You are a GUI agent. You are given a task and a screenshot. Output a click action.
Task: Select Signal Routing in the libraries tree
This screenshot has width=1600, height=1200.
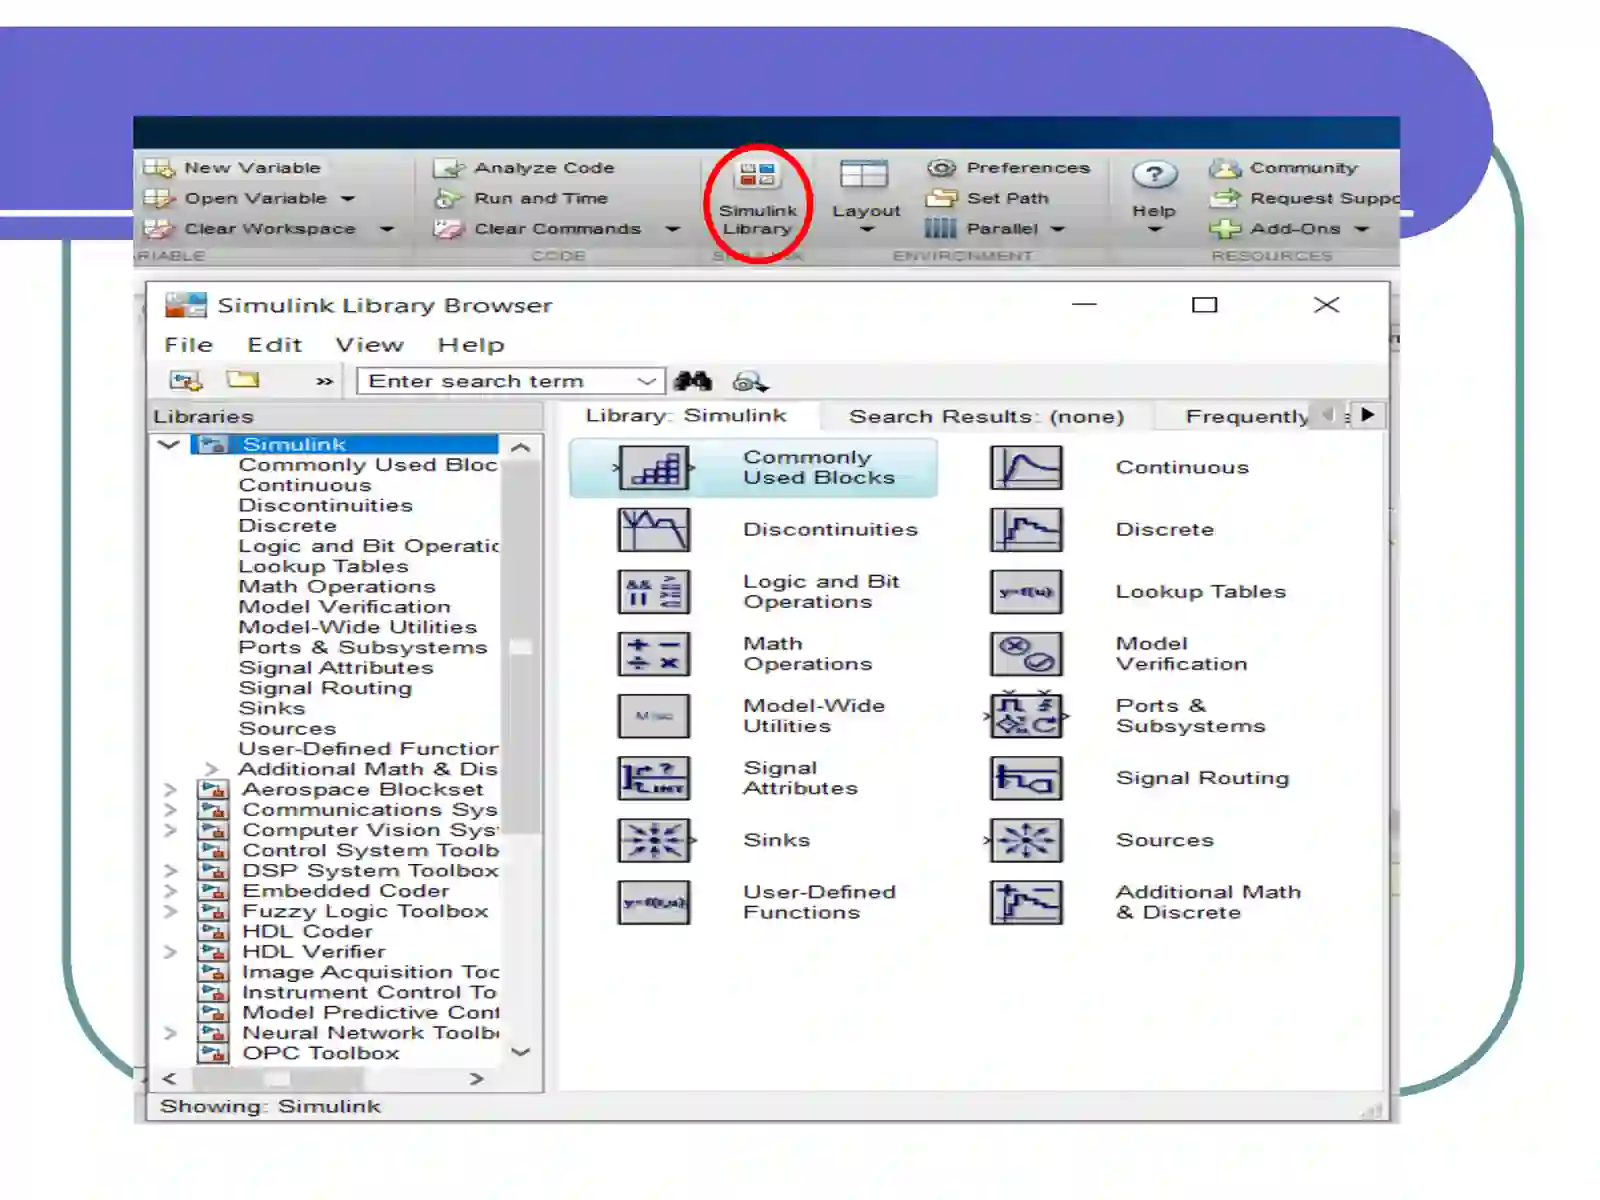coord(325,688)
